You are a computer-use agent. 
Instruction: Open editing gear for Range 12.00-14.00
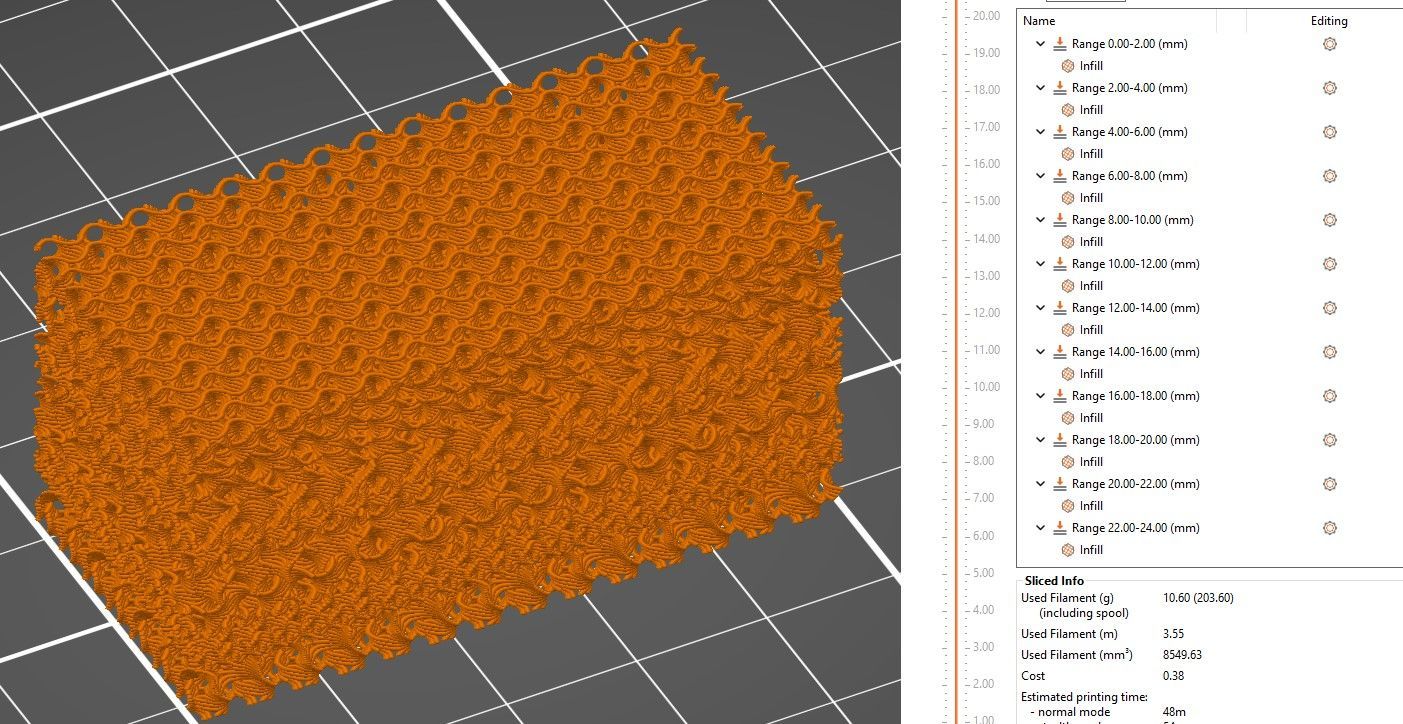tap(1329, 308)
